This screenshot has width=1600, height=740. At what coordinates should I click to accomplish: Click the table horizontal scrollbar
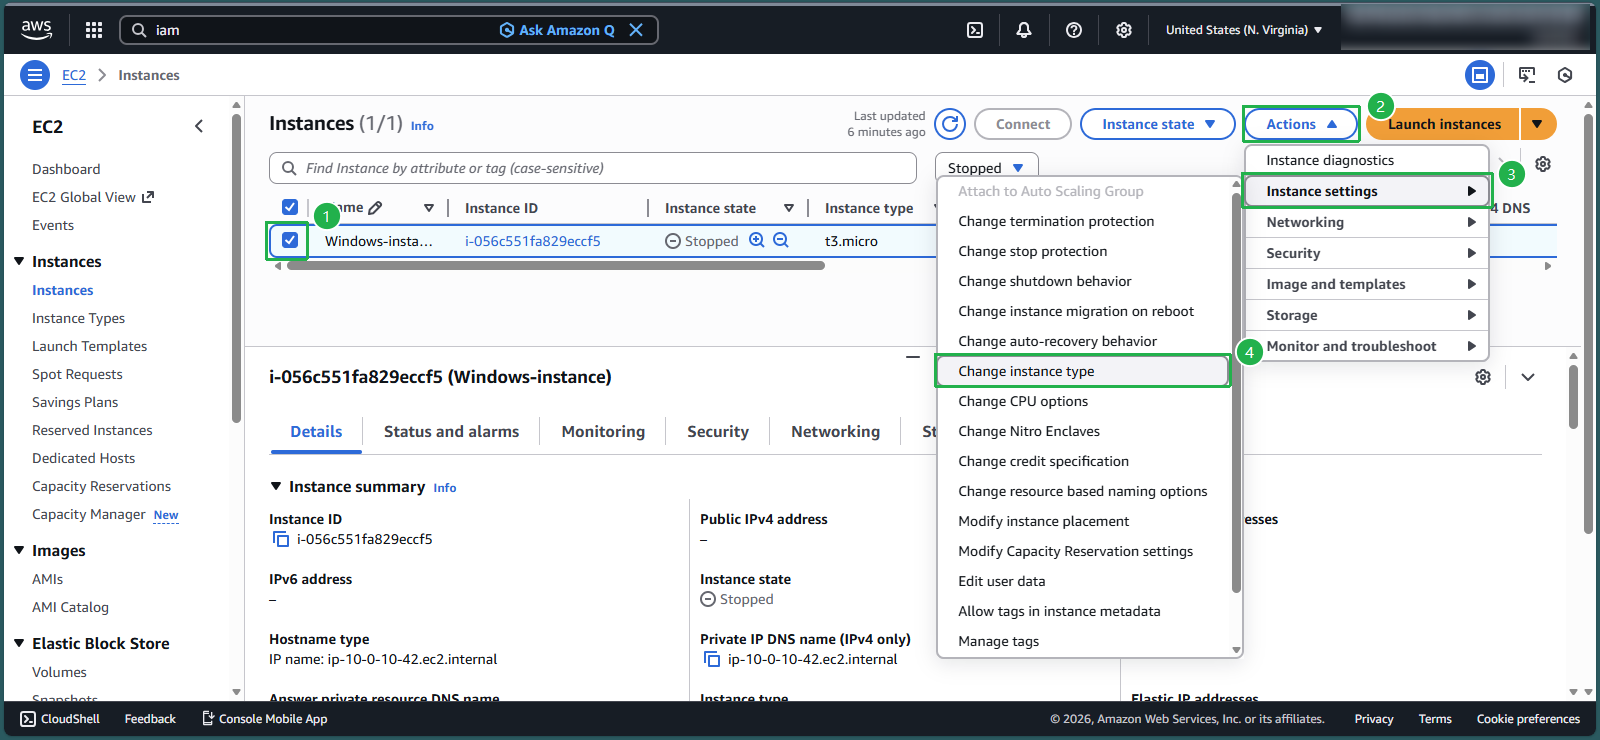pos(555,266)
